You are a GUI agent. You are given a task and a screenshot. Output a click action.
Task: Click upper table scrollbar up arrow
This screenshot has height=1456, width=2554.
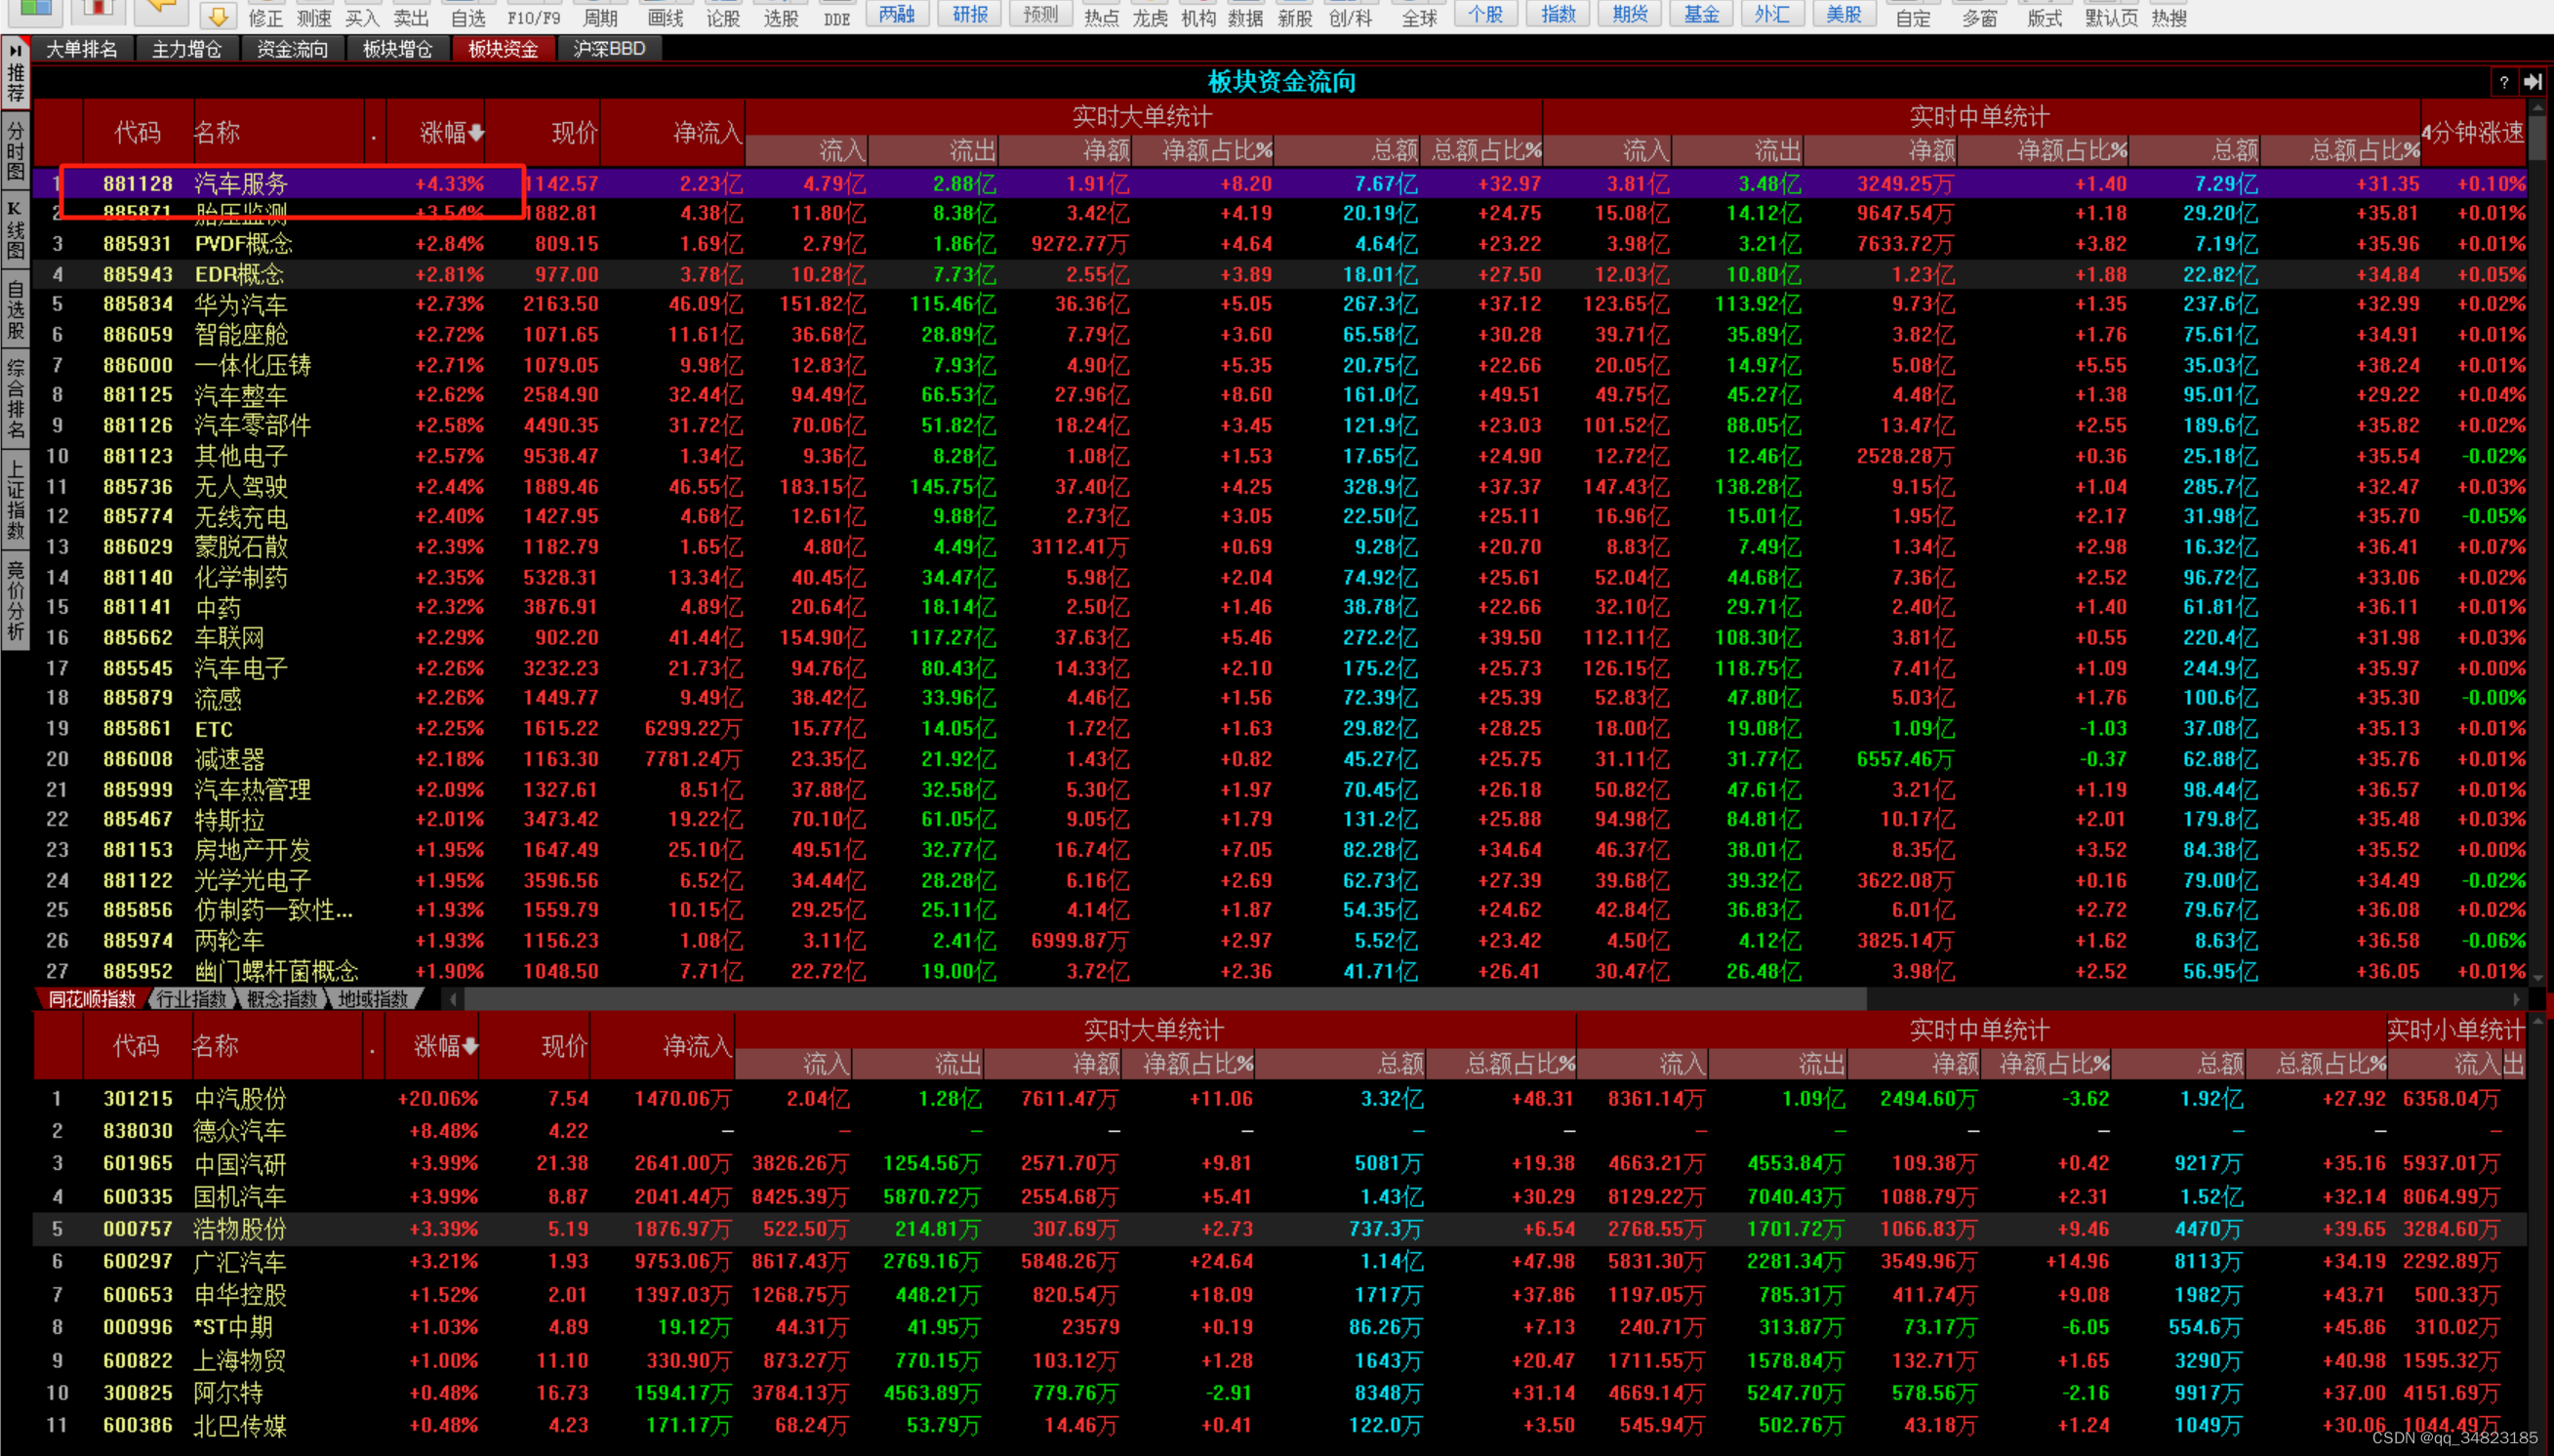click(2537, 108)
